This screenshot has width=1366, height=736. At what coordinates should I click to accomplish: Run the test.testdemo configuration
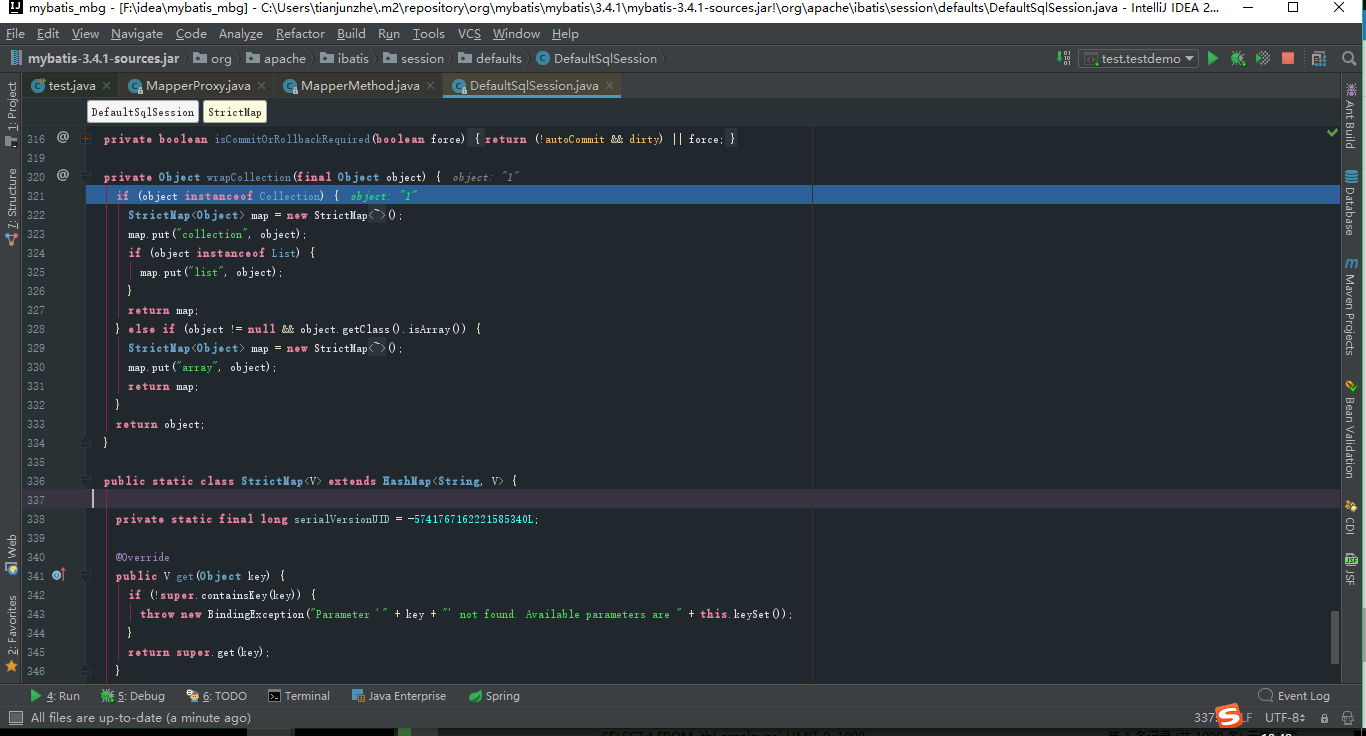(x=1213, y=58)
